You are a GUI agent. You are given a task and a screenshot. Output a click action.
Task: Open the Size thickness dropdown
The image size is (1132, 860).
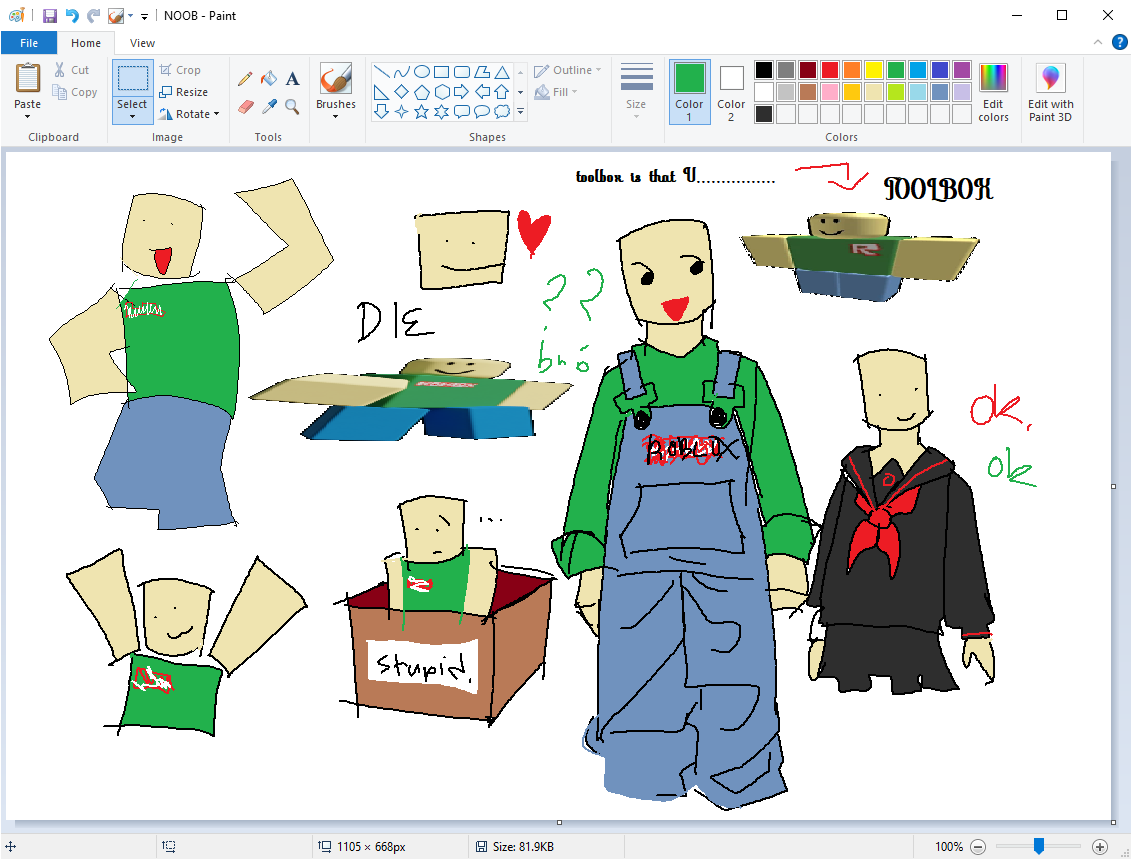tap(636, 92)
